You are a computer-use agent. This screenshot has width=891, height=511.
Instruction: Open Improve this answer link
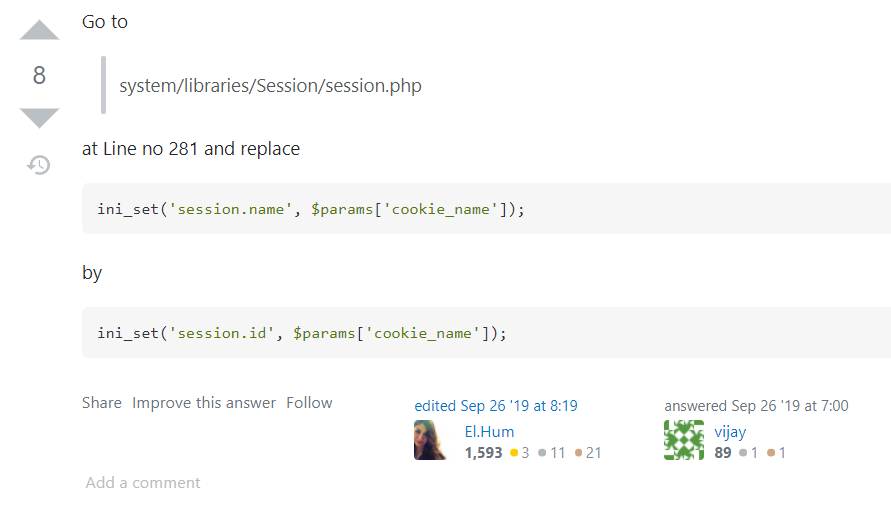tap(204, 403)
